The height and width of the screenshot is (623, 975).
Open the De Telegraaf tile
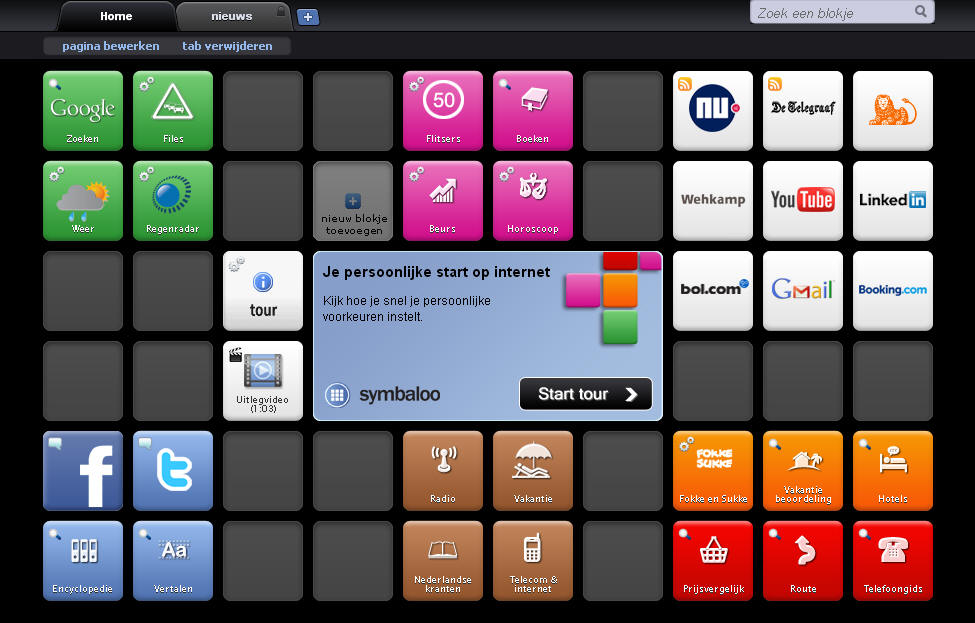803,111
